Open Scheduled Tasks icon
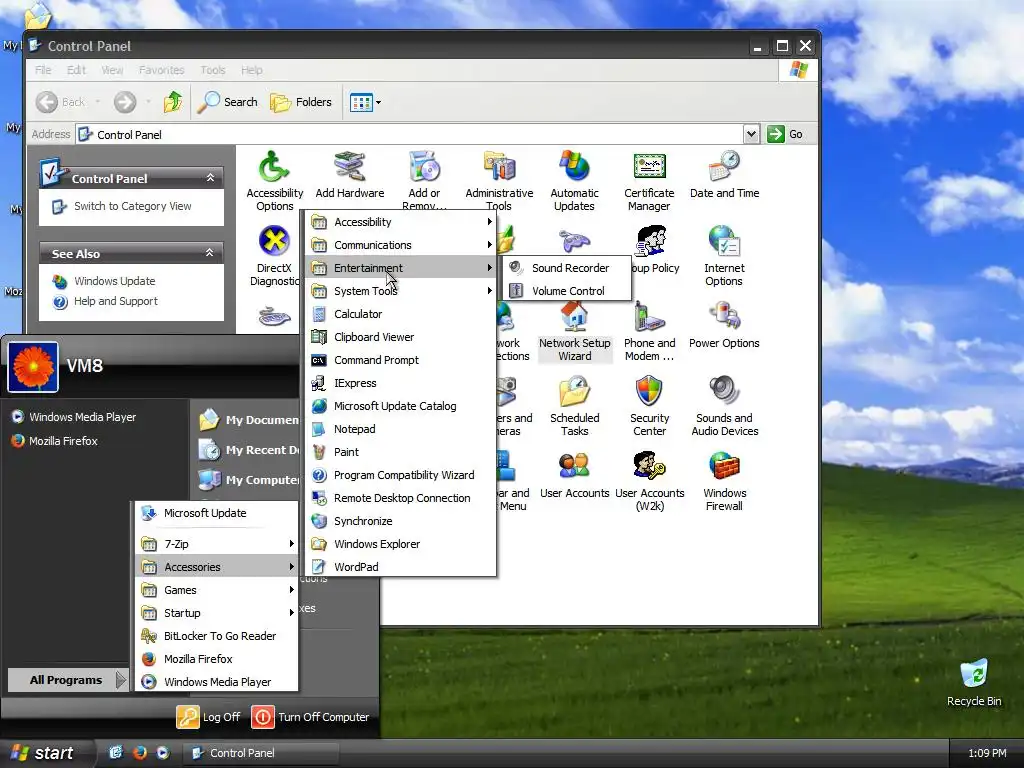 574,406
